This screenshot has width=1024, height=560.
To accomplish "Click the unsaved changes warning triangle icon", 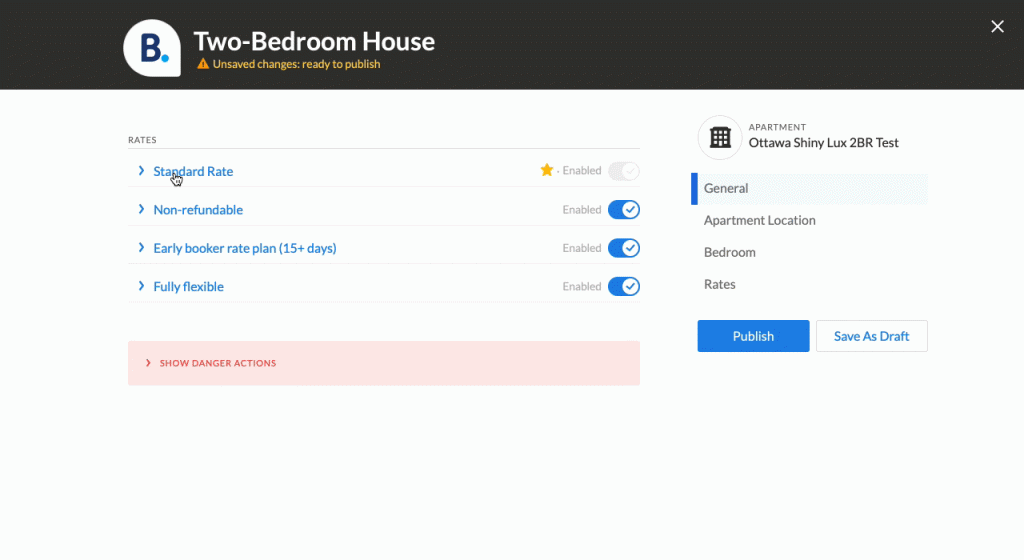I will pos(203,64).
